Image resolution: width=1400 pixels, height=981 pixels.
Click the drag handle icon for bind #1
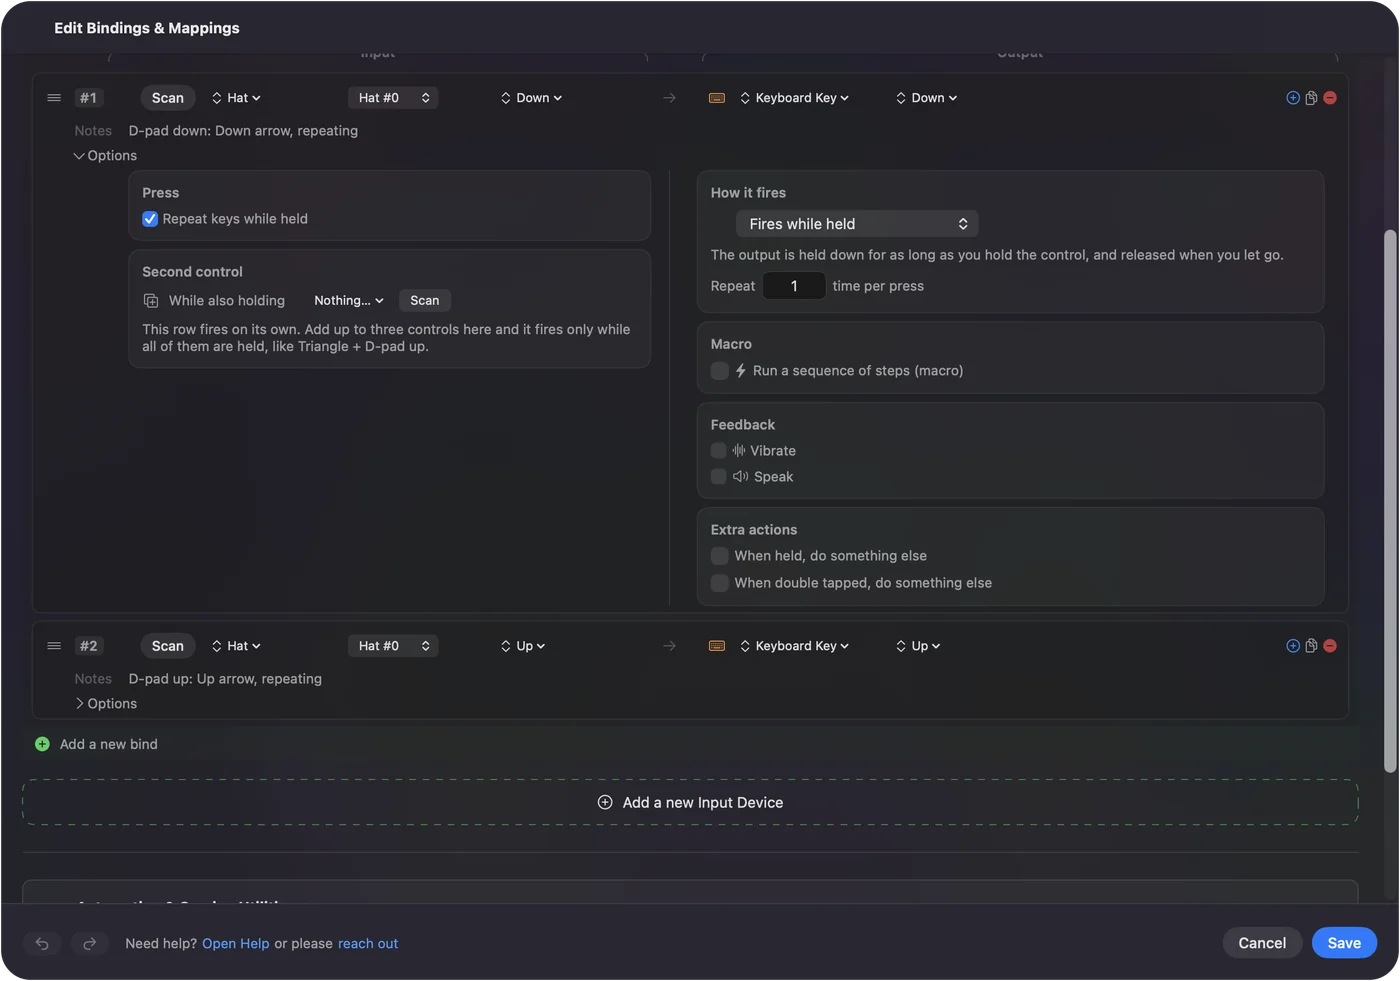54,98
